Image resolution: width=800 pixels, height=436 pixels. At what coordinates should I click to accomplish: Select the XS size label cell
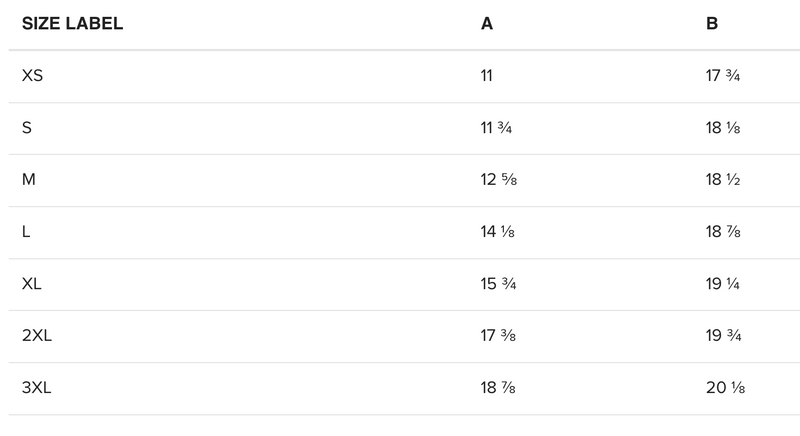(32, 76)
